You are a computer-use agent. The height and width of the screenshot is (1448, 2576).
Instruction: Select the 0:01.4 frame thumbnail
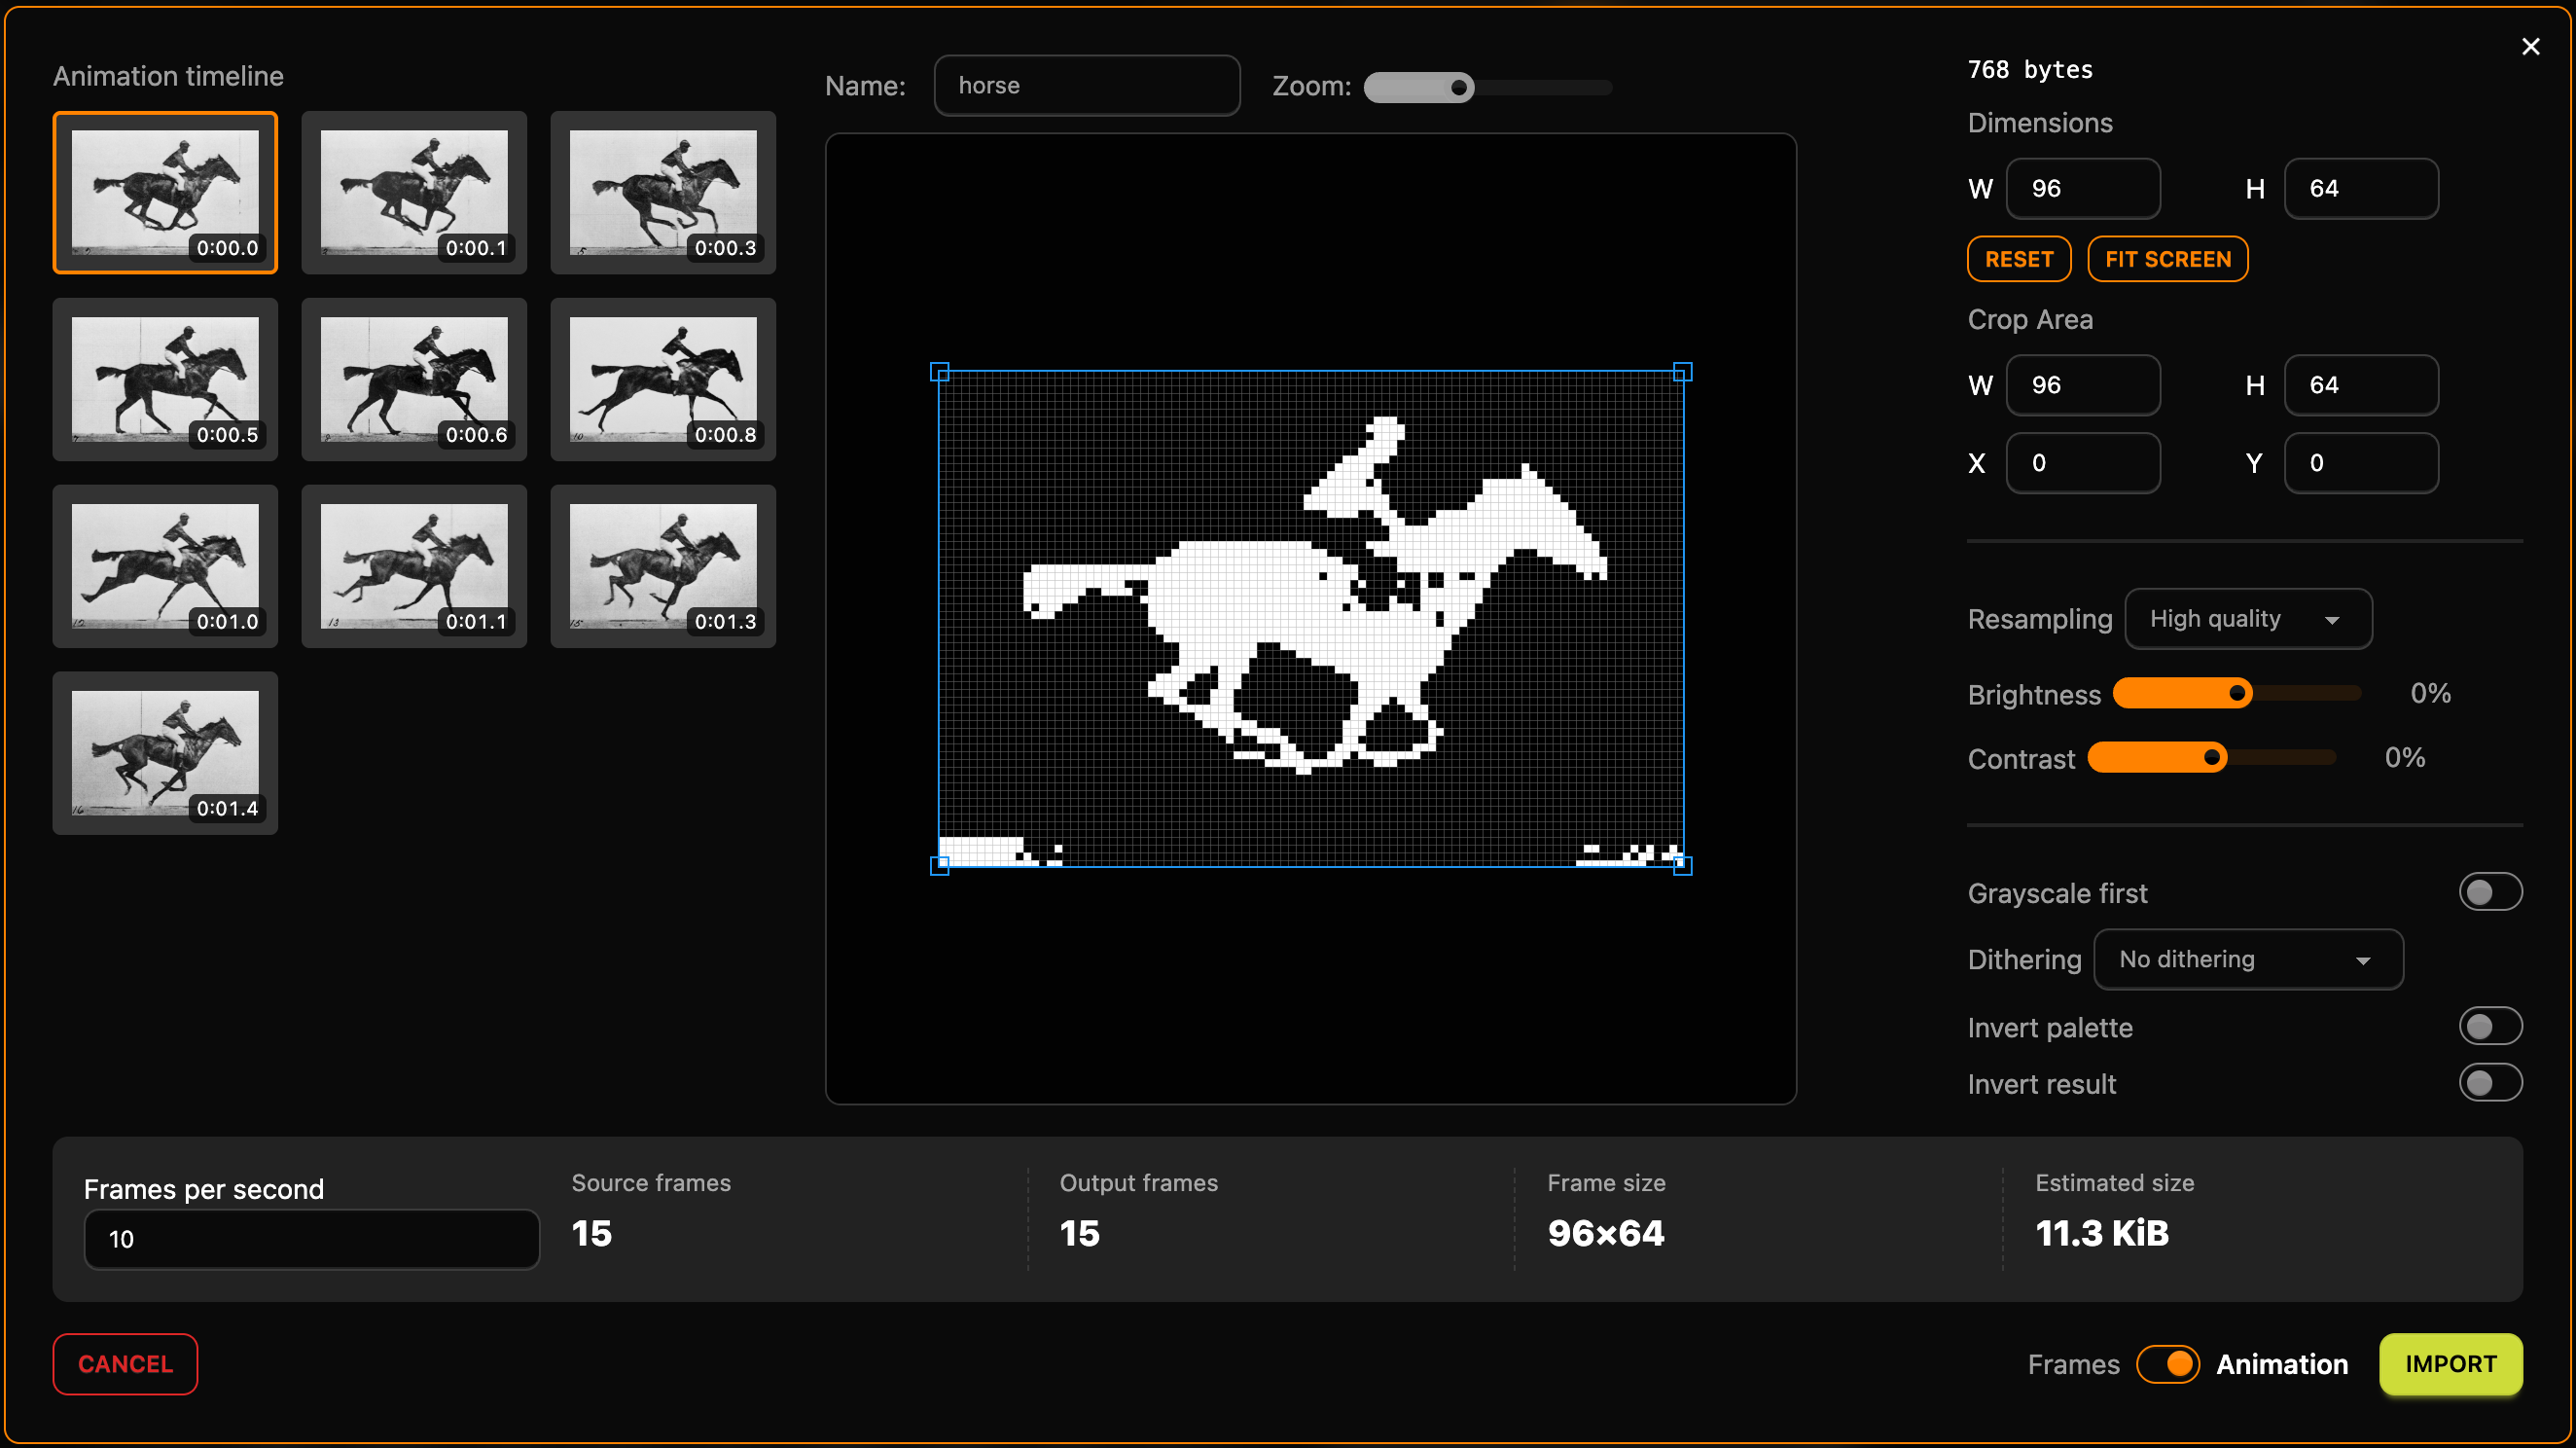165,753
